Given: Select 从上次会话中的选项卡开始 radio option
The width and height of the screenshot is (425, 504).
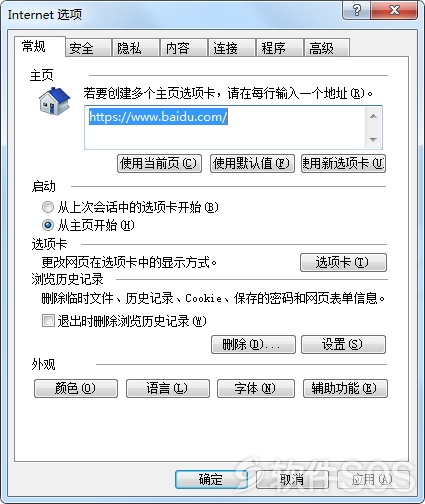Looking at the screenshot, I should click(x=48, y=207).
